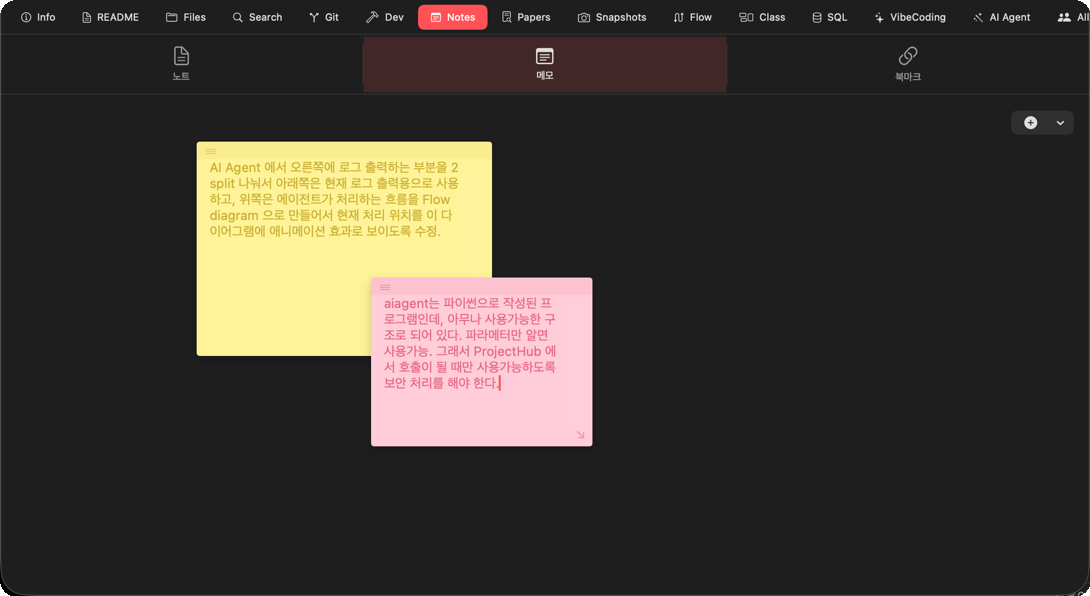The width and height of the screenshot is (1090, 596).
Task: Go to the Papers tab
Action: pos(525,17)
